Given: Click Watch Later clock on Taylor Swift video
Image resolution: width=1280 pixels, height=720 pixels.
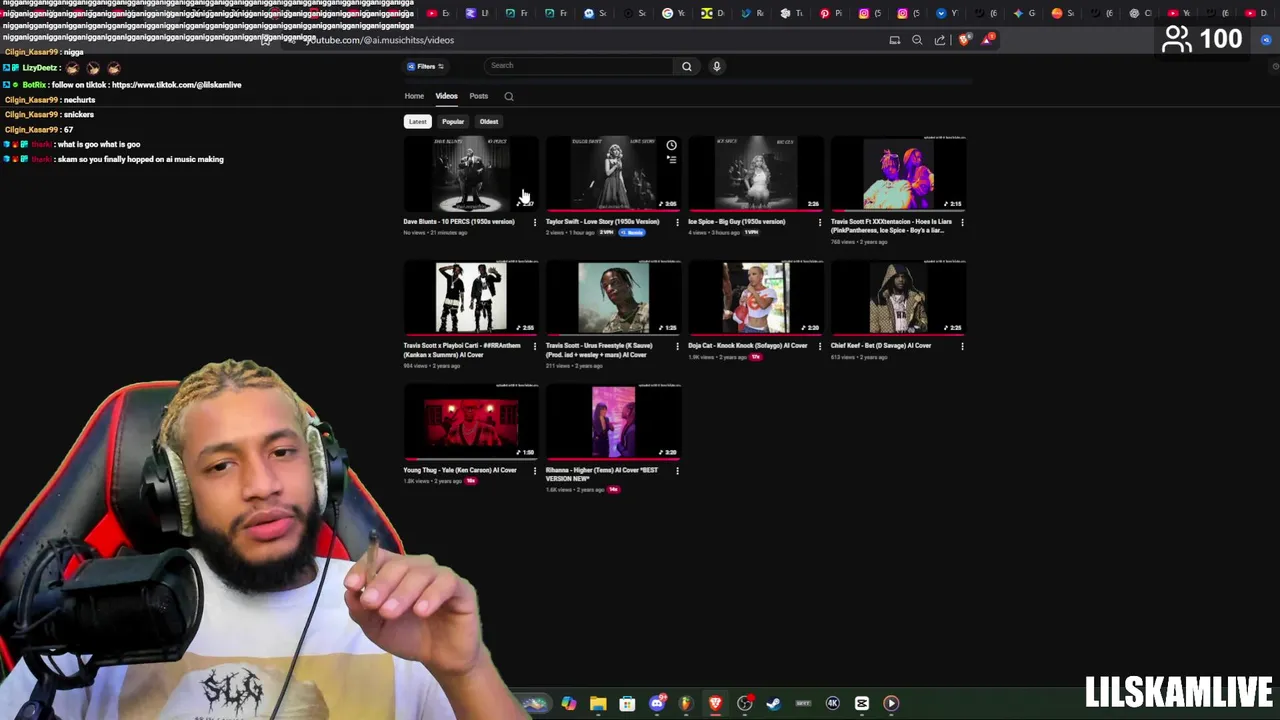Looking at the screenshot, I should click(671, 145).
